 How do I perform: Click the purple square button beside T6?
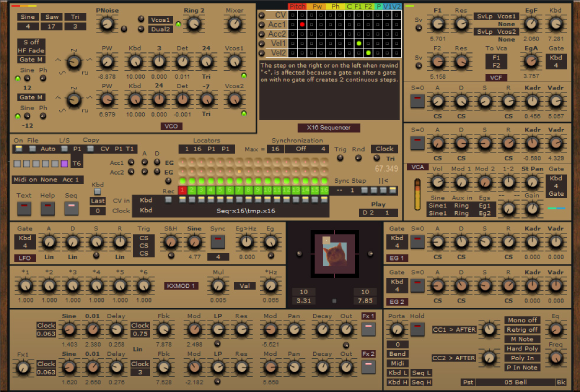tap(64, 163)
